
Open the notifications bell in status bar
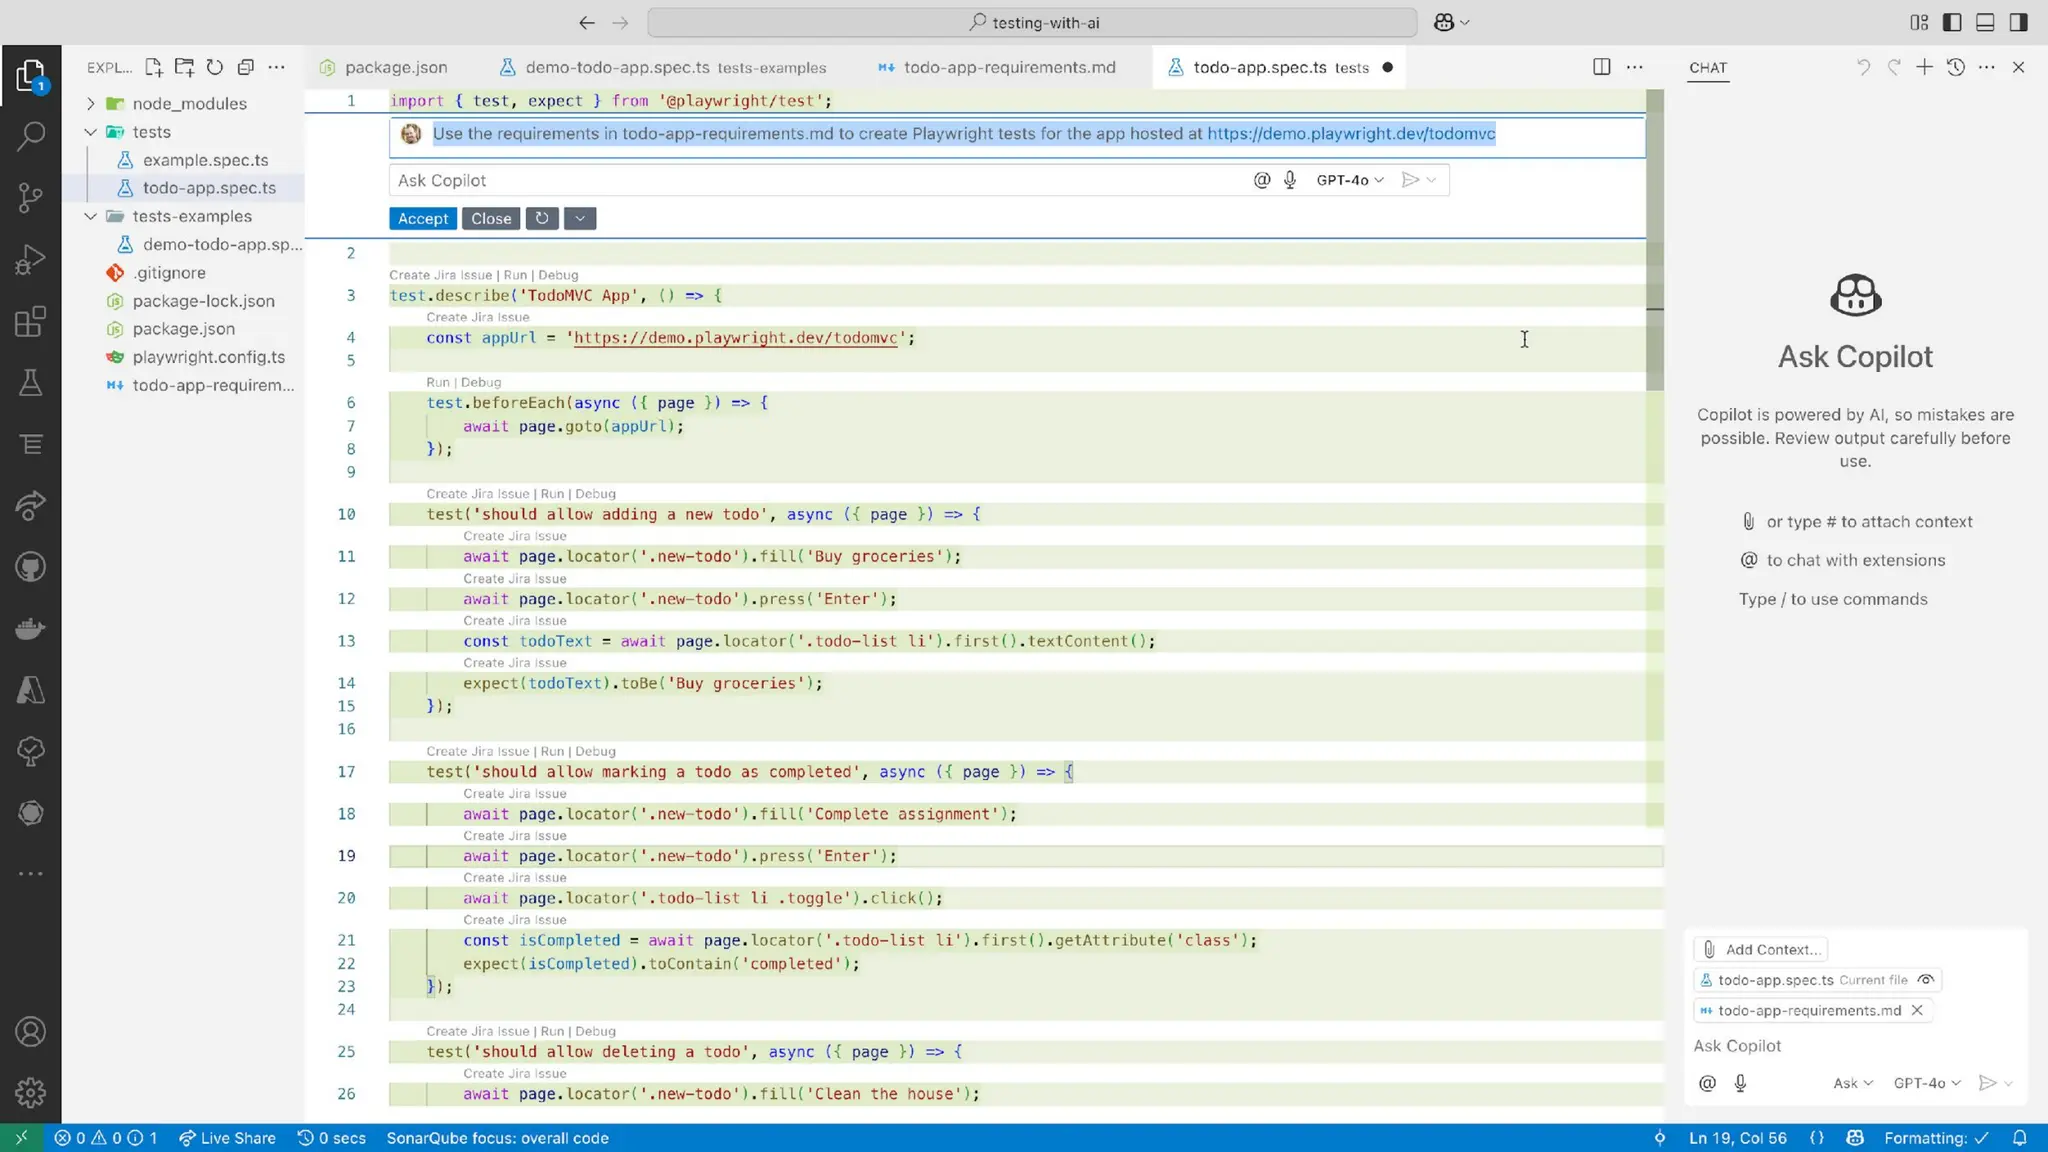(2019, 1138)
